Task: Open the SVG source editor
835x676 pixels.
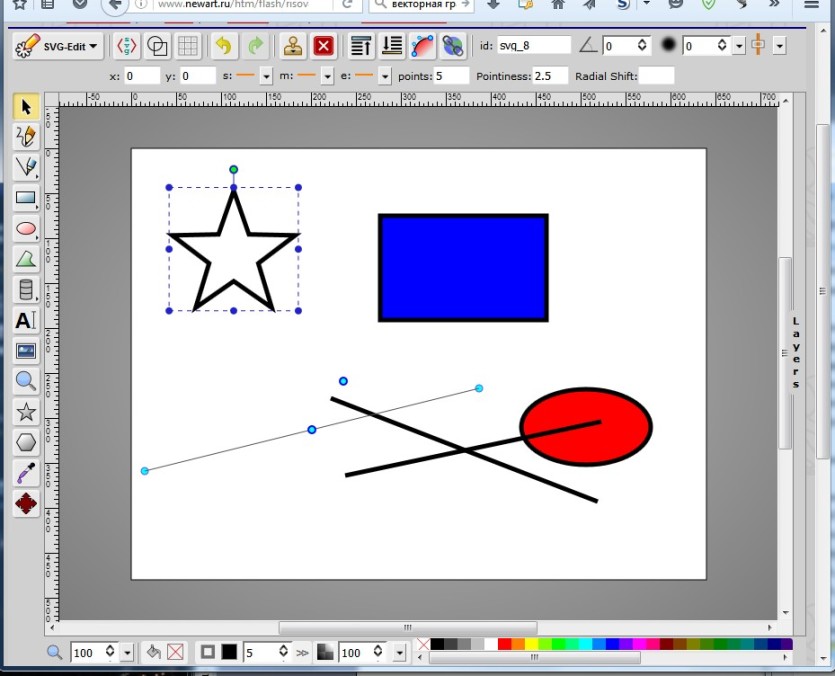Action: [127, 46]
